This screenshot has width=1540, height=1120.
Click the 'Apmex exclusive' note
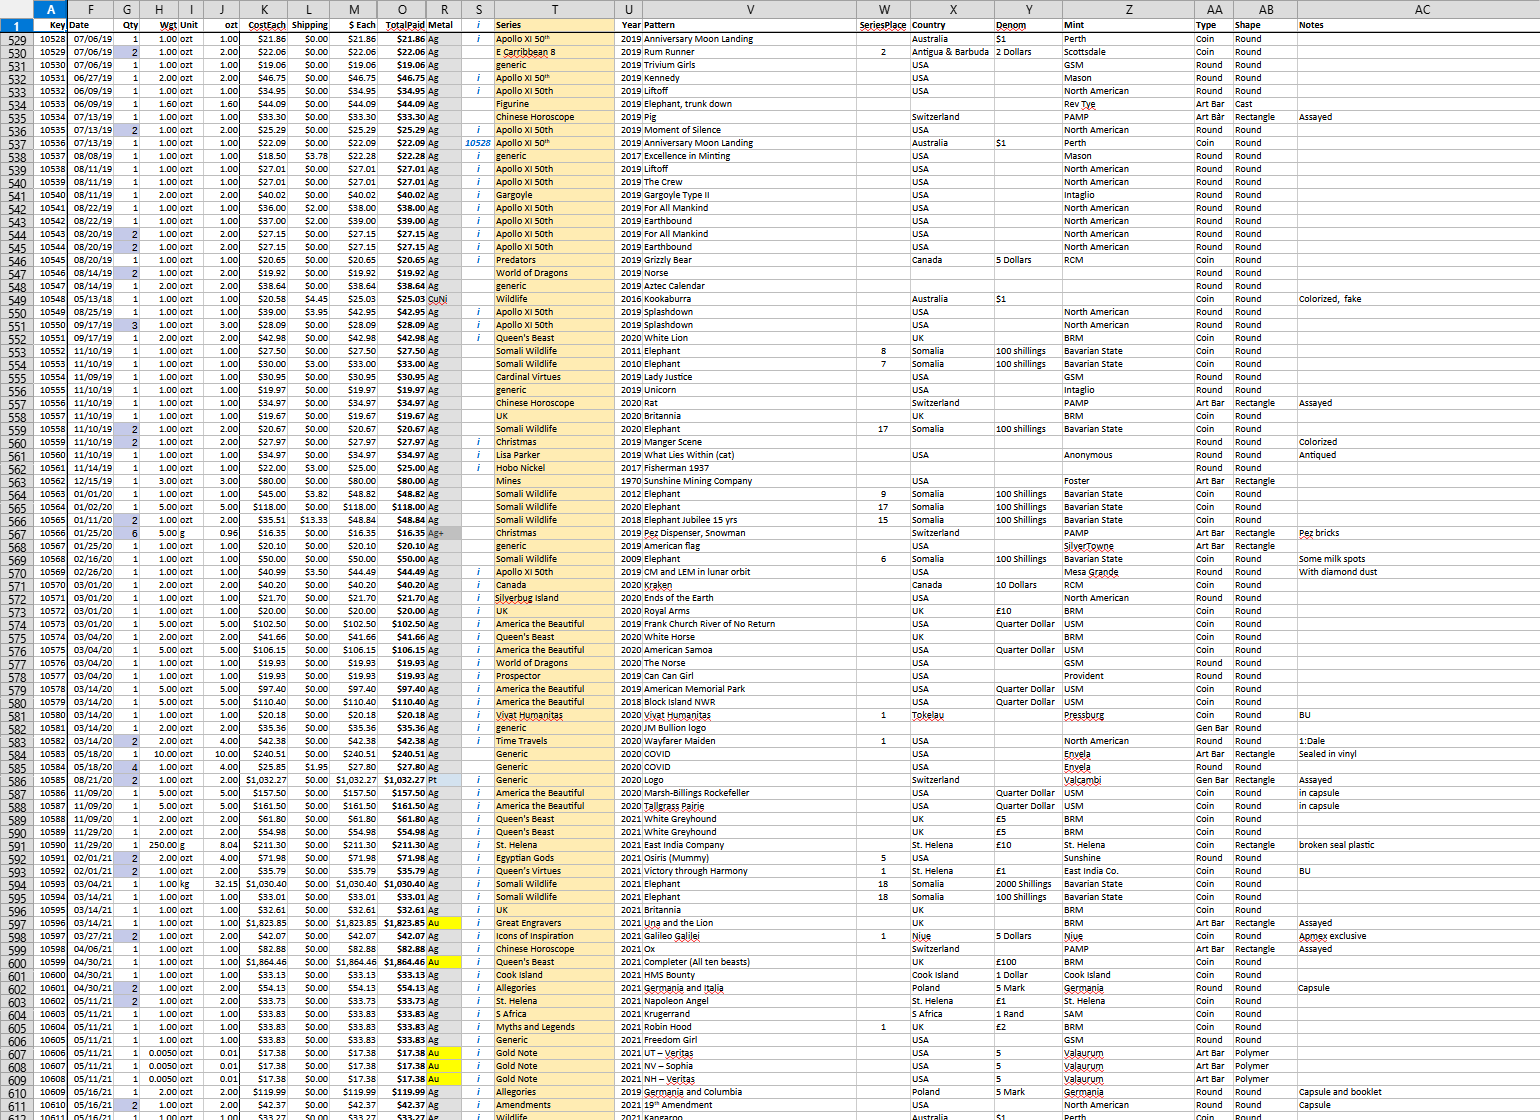(x=1422, y=936)
